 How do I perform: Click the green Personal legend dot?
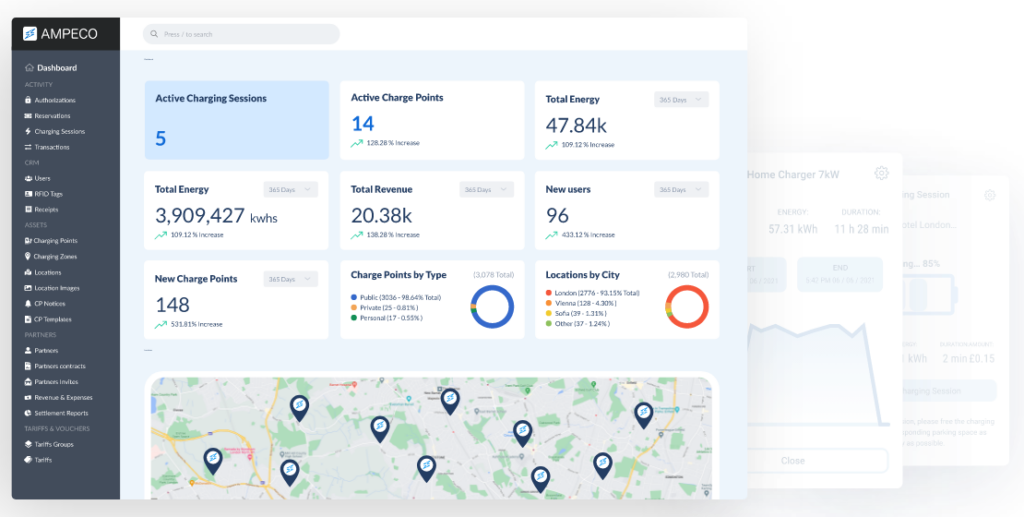point(354,318)
